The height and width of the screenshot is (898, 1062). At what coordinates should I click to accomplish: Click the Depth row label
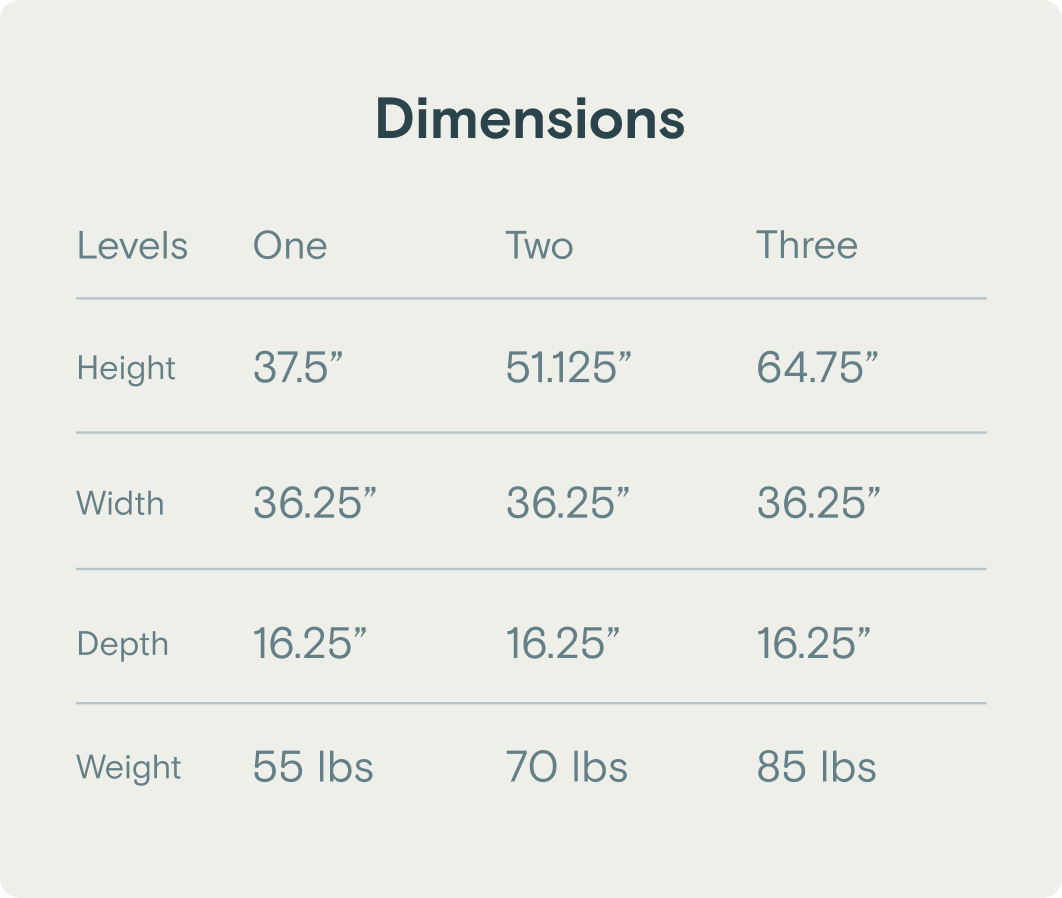click(x=122, y=644)
